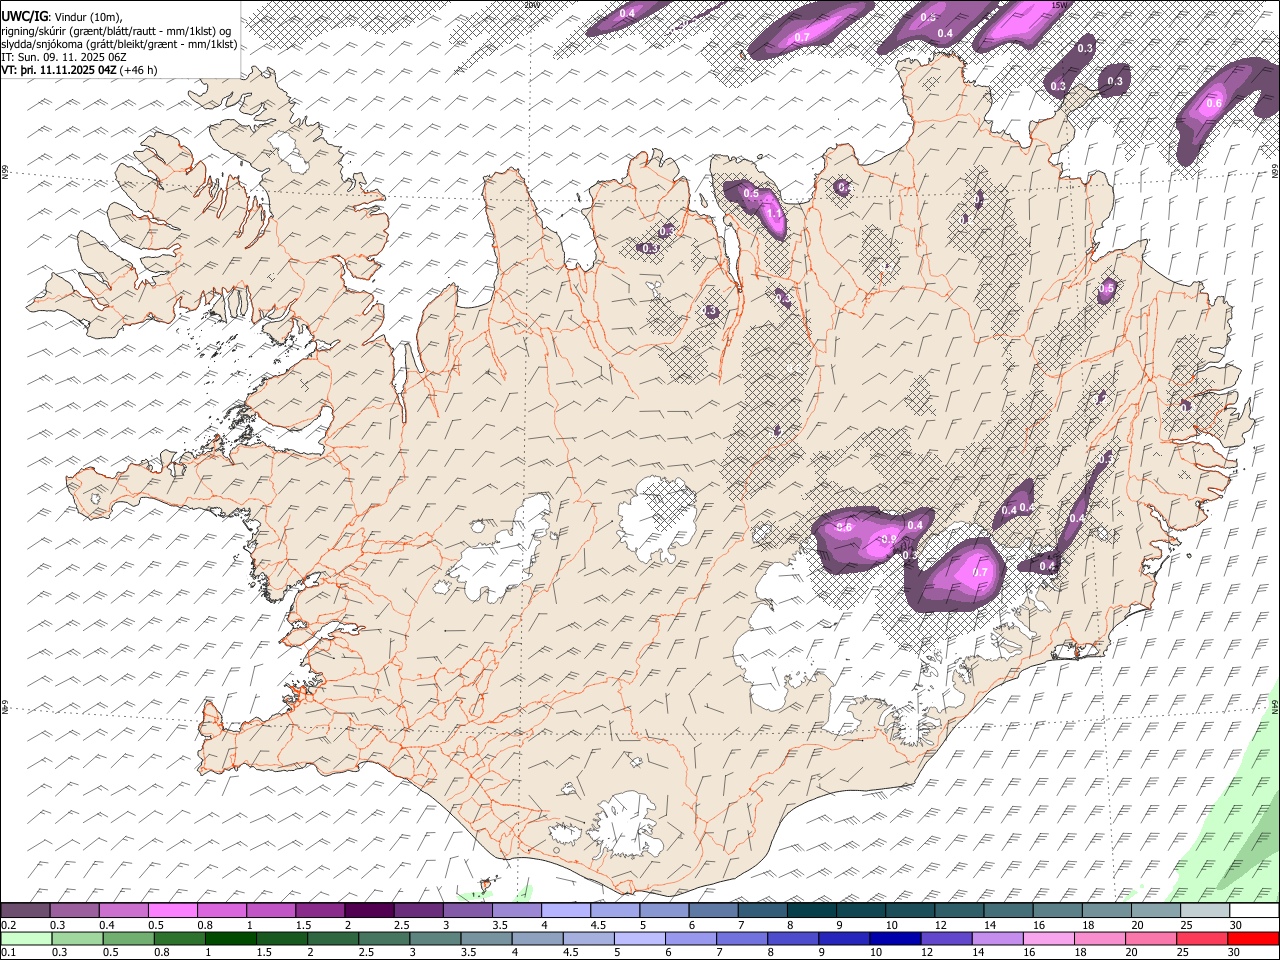Click the darkest purple legend swatch between 2 and 2.5

pyautogui.click(x=369, y=910)
